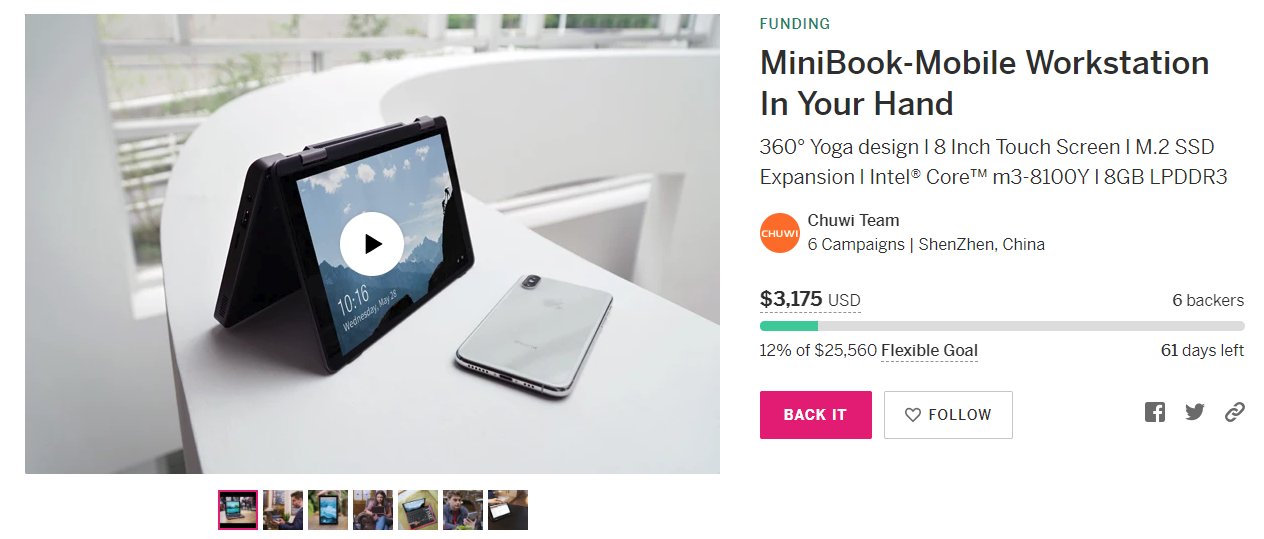The image size is (1264, 539).
Task: Play the MiniBook campaign video
Action: click(x=372, y=243)
